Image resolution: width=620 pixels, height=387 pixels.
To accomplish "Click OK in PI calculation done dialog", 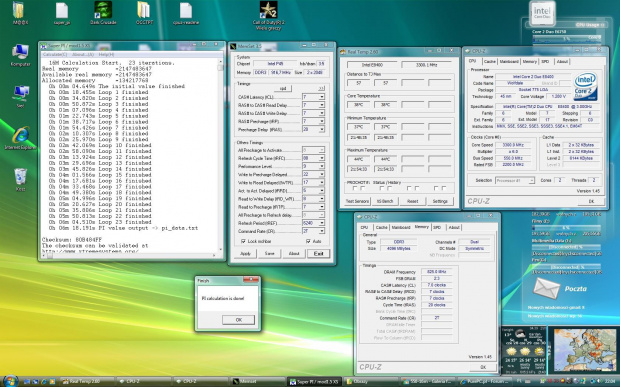I will [238, 320].
